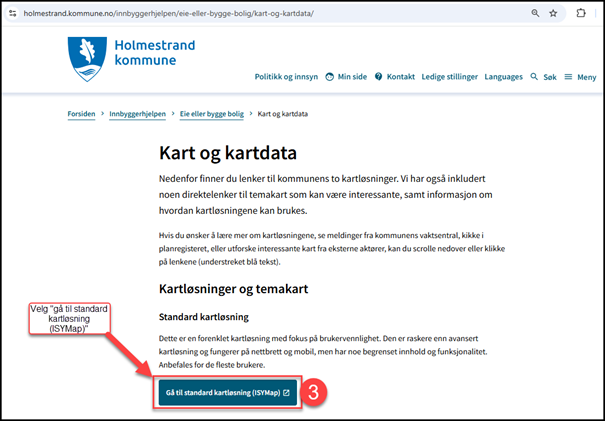Click the Kart og kartdata breadcrumb text
Image resolution: width=605 pixels, height=421 pixels.
click(283, 114)
